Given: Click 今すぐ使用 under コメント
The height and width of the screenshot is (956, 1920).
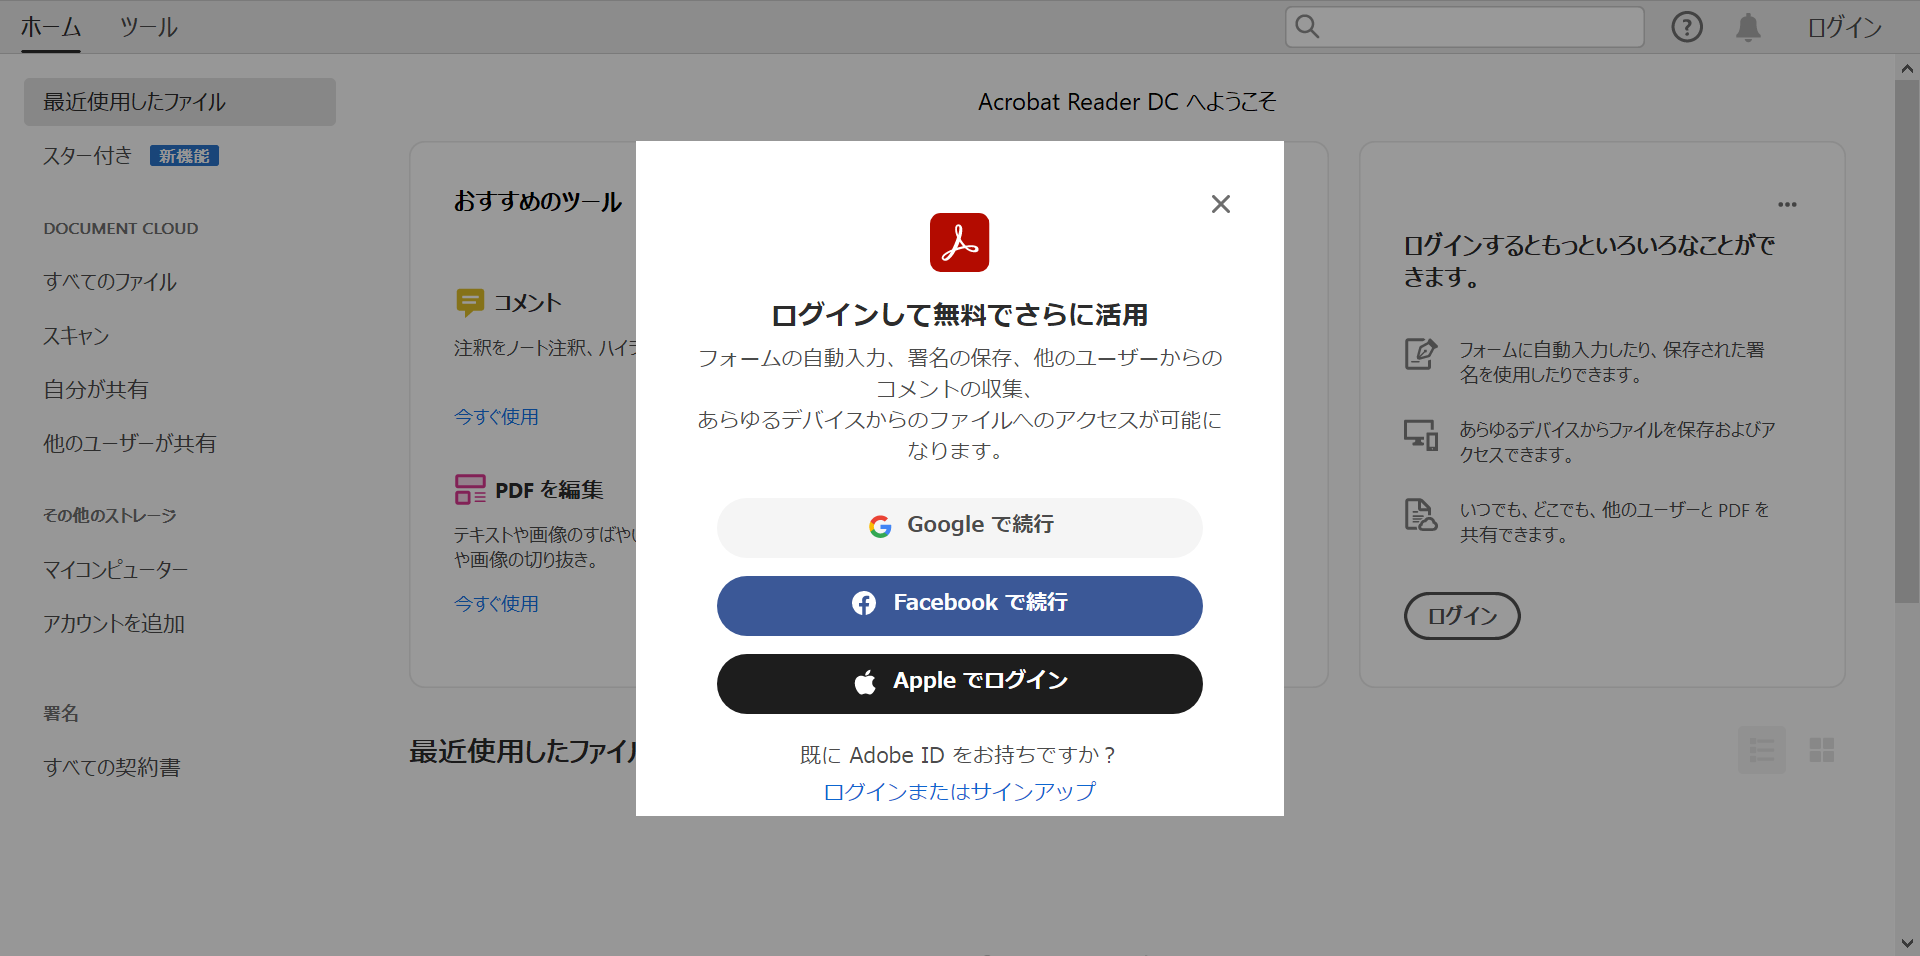Looking at the screenshot, I should [496, 417].
